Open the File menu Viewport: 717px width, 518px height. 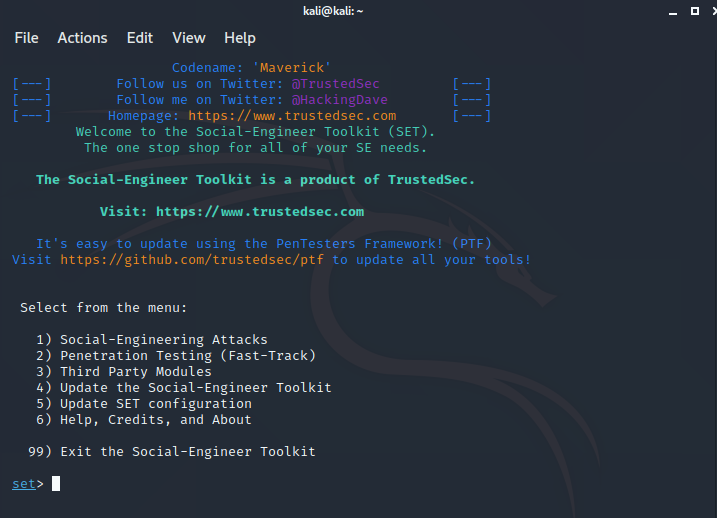pos(27,38)
